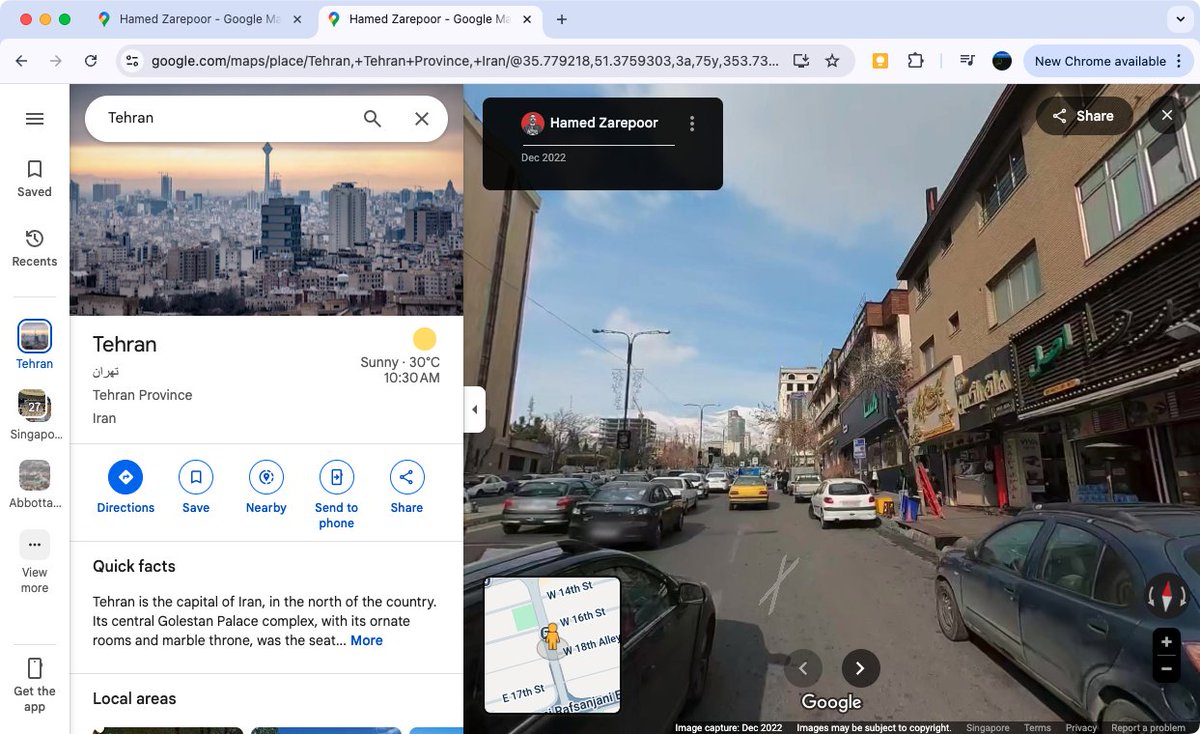The image size is (1200, 734).
Task: Click the minimap with pegman
Action: [x=552, y=645]
